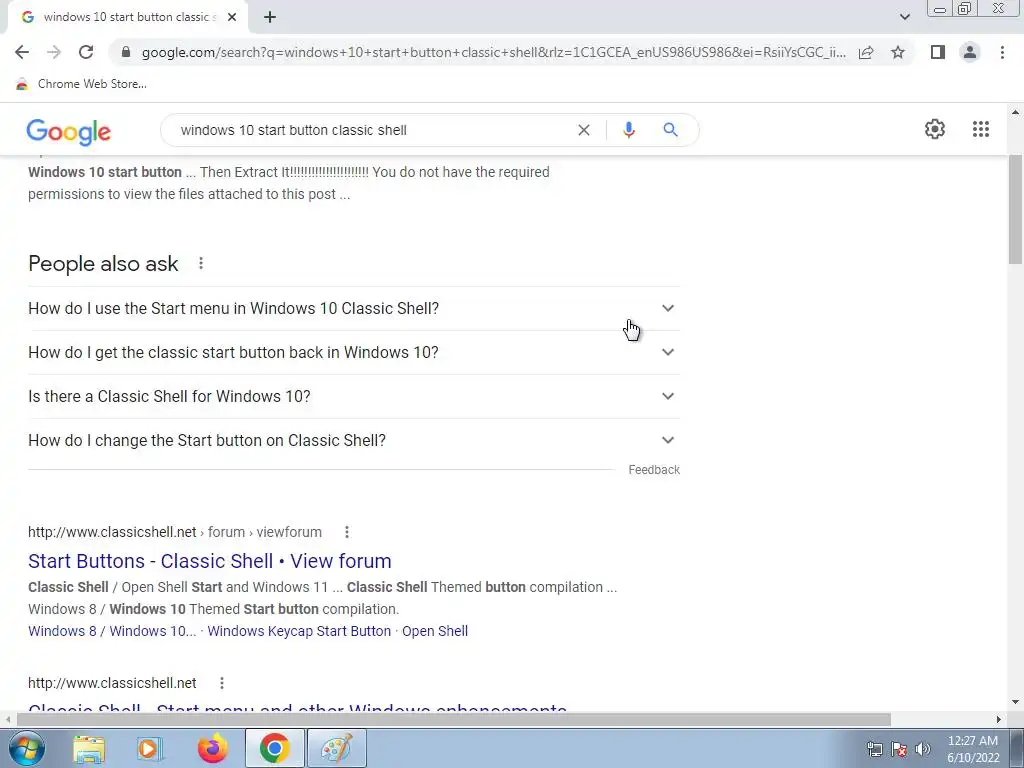This screenshot has height=768, width=1024.
Task: Open the 'Windows 8 / Windows 10...' sitelink
Action: click(112, 631)
